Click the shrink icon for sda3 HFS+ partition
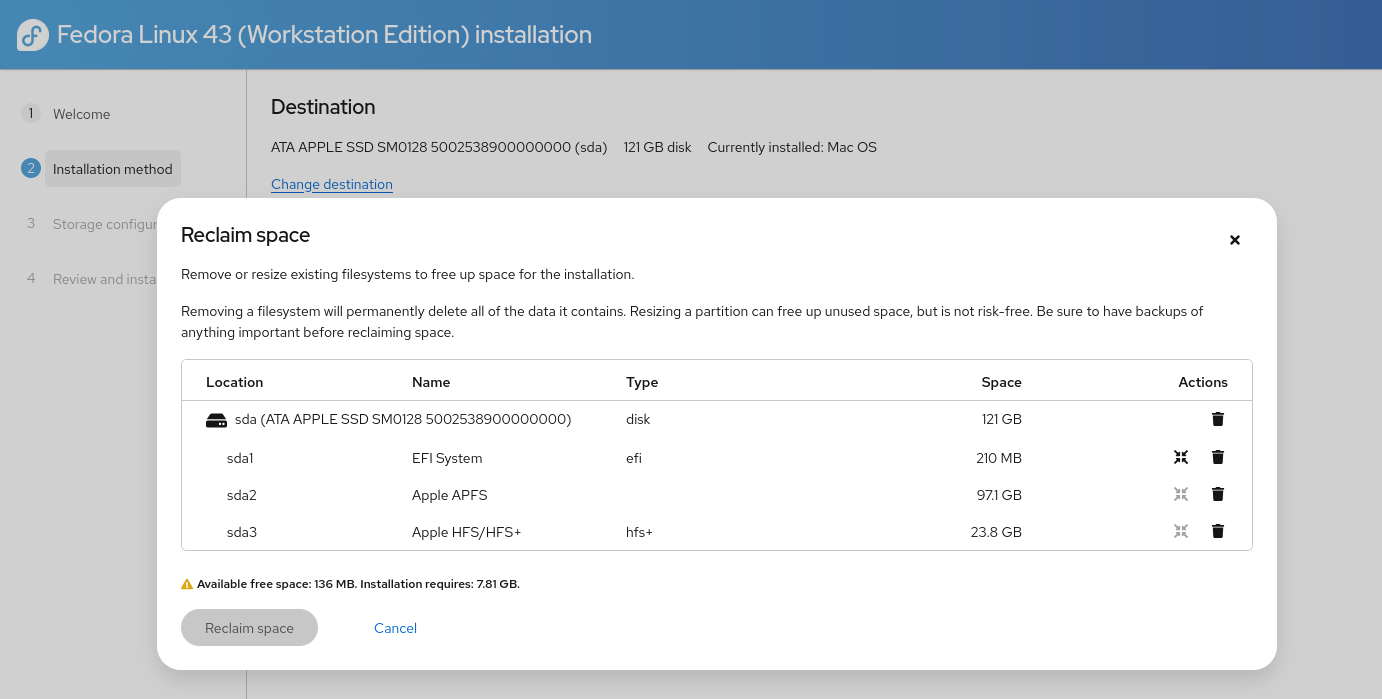The height and width of the screenshot is (699, 1382). (x=1181, y=531)
